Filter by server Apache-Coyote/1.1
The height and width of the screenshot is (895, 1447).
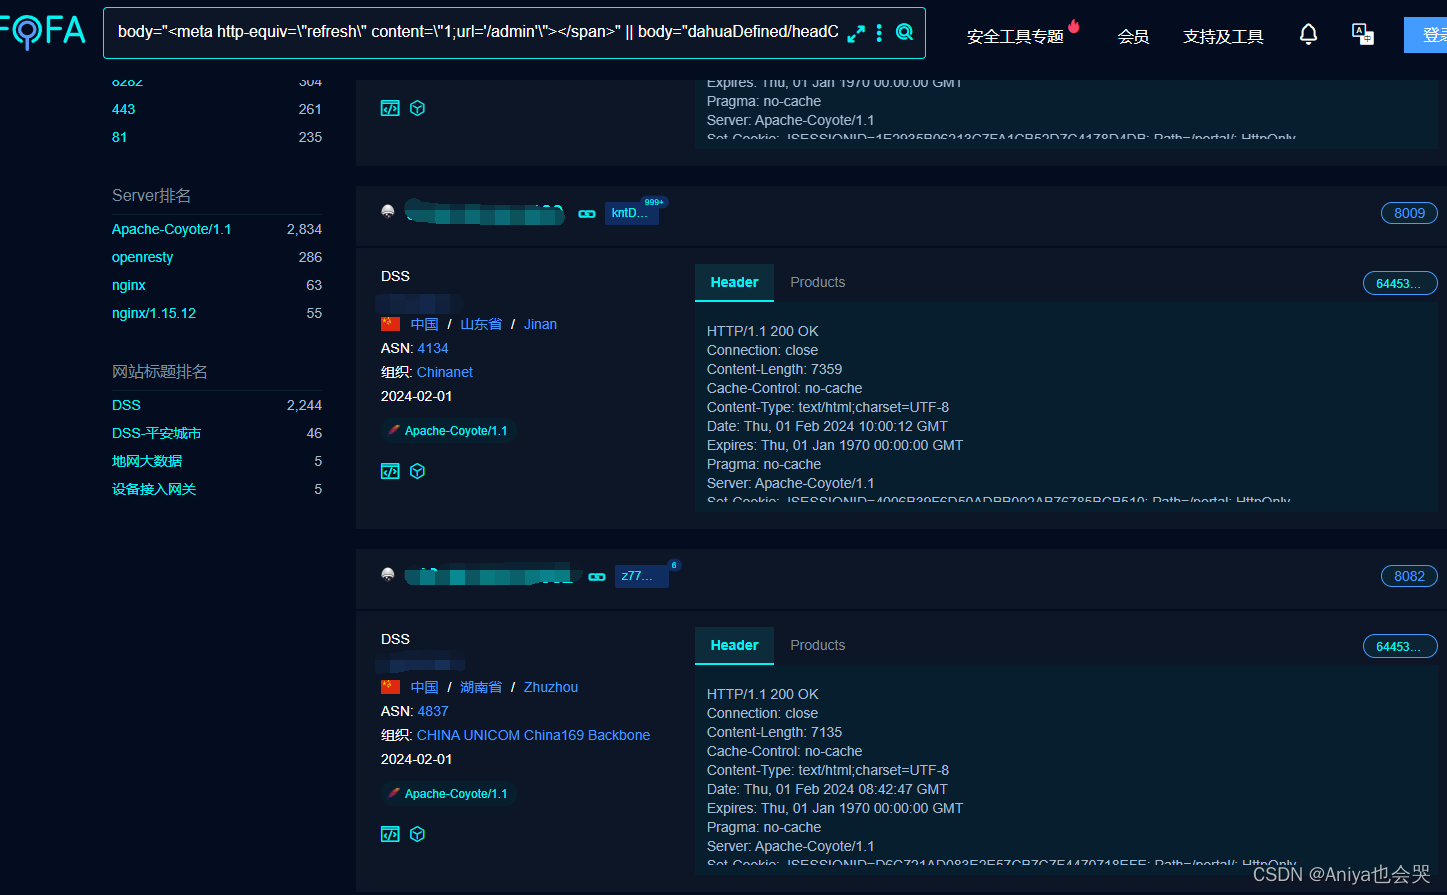(x=171, y=229)
